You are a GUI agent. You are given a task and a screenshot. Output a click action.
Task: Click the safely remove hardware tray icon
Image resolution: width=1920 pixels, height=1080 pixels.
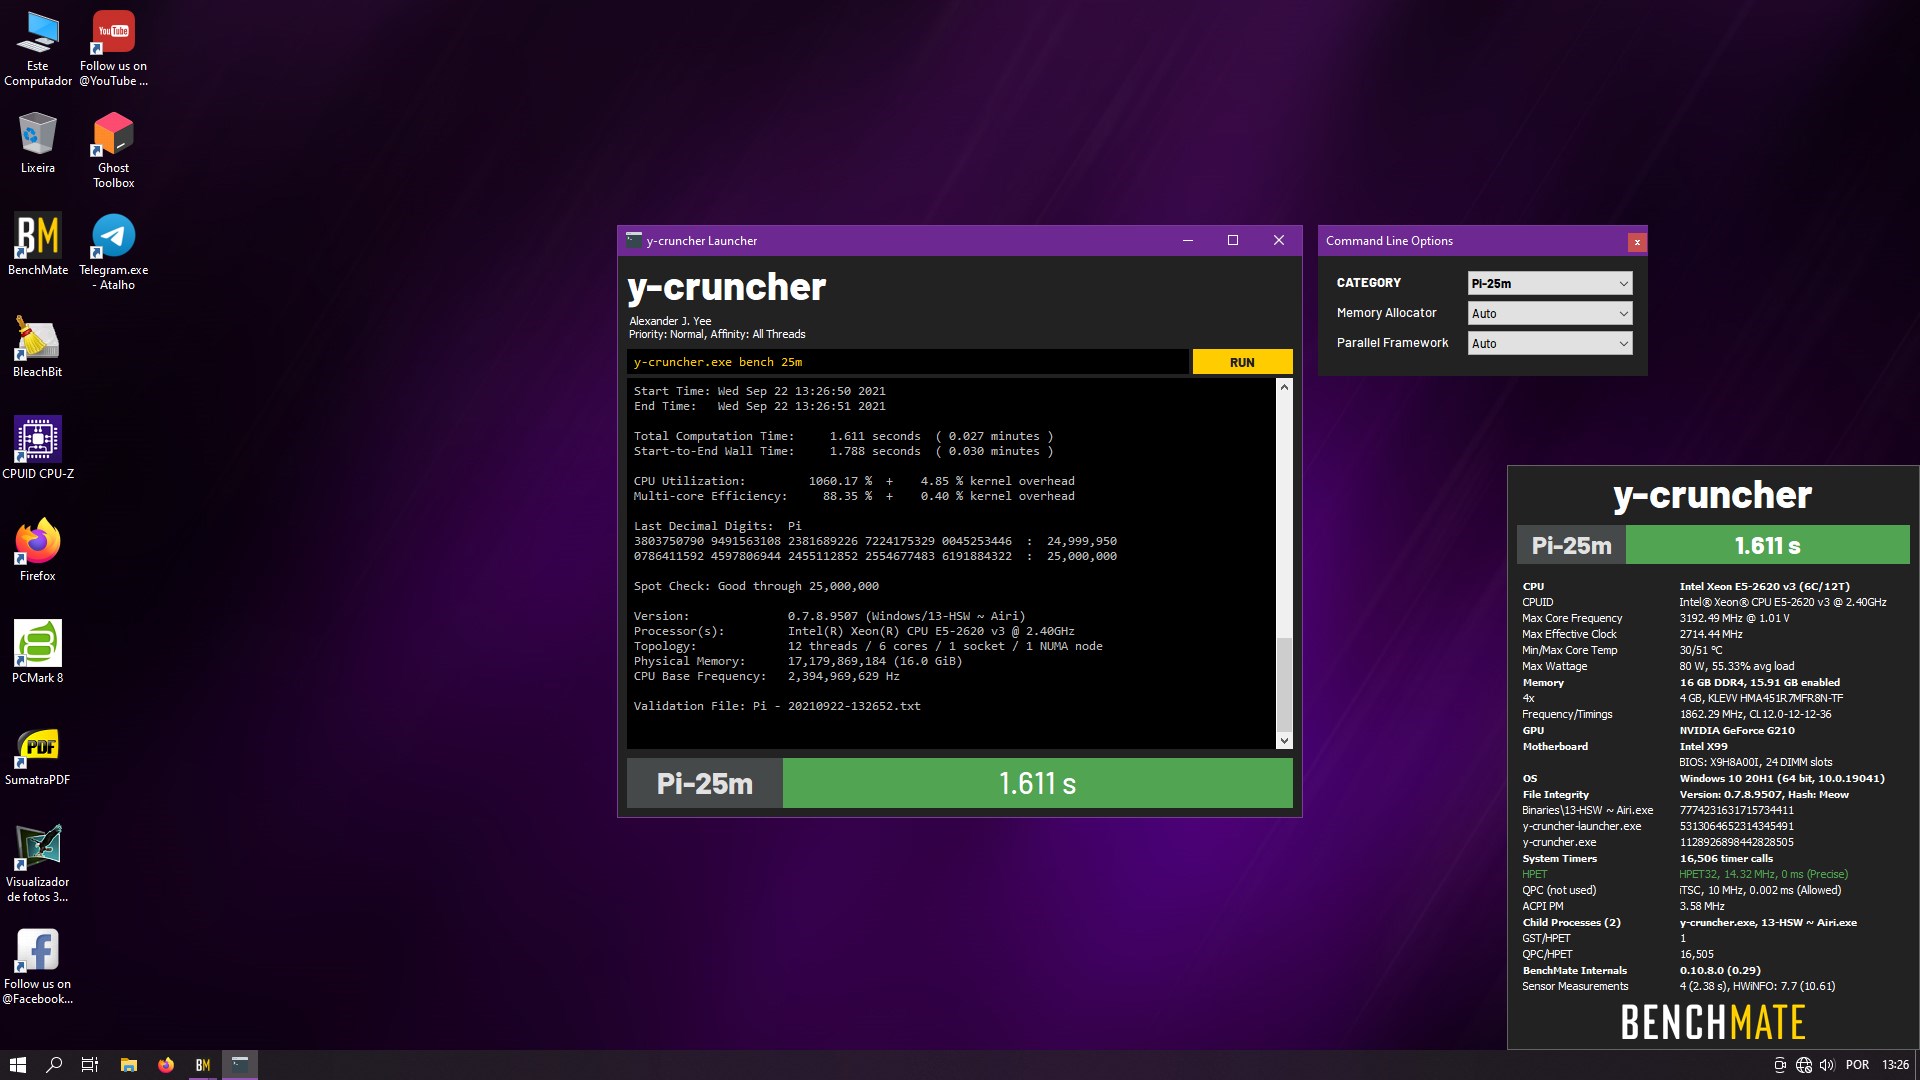point(1780,1065)
